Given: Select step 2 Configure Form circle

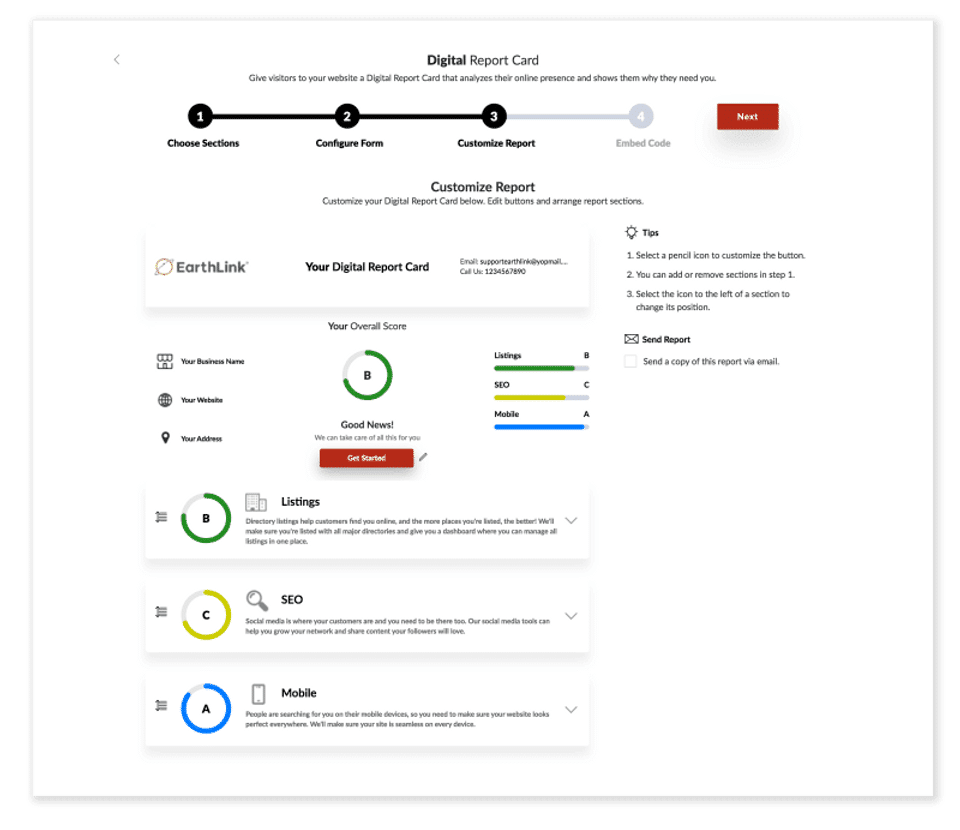Looking at the screenshot, I should (347, 116).
